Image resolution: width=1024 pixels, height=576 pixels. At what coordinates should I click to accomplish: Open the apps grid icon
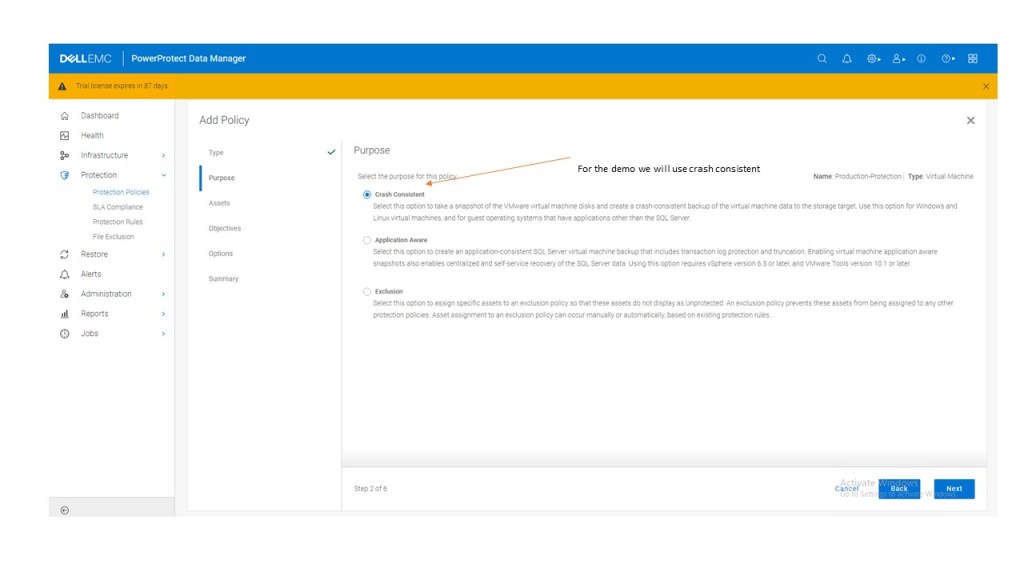coord(973,58)
